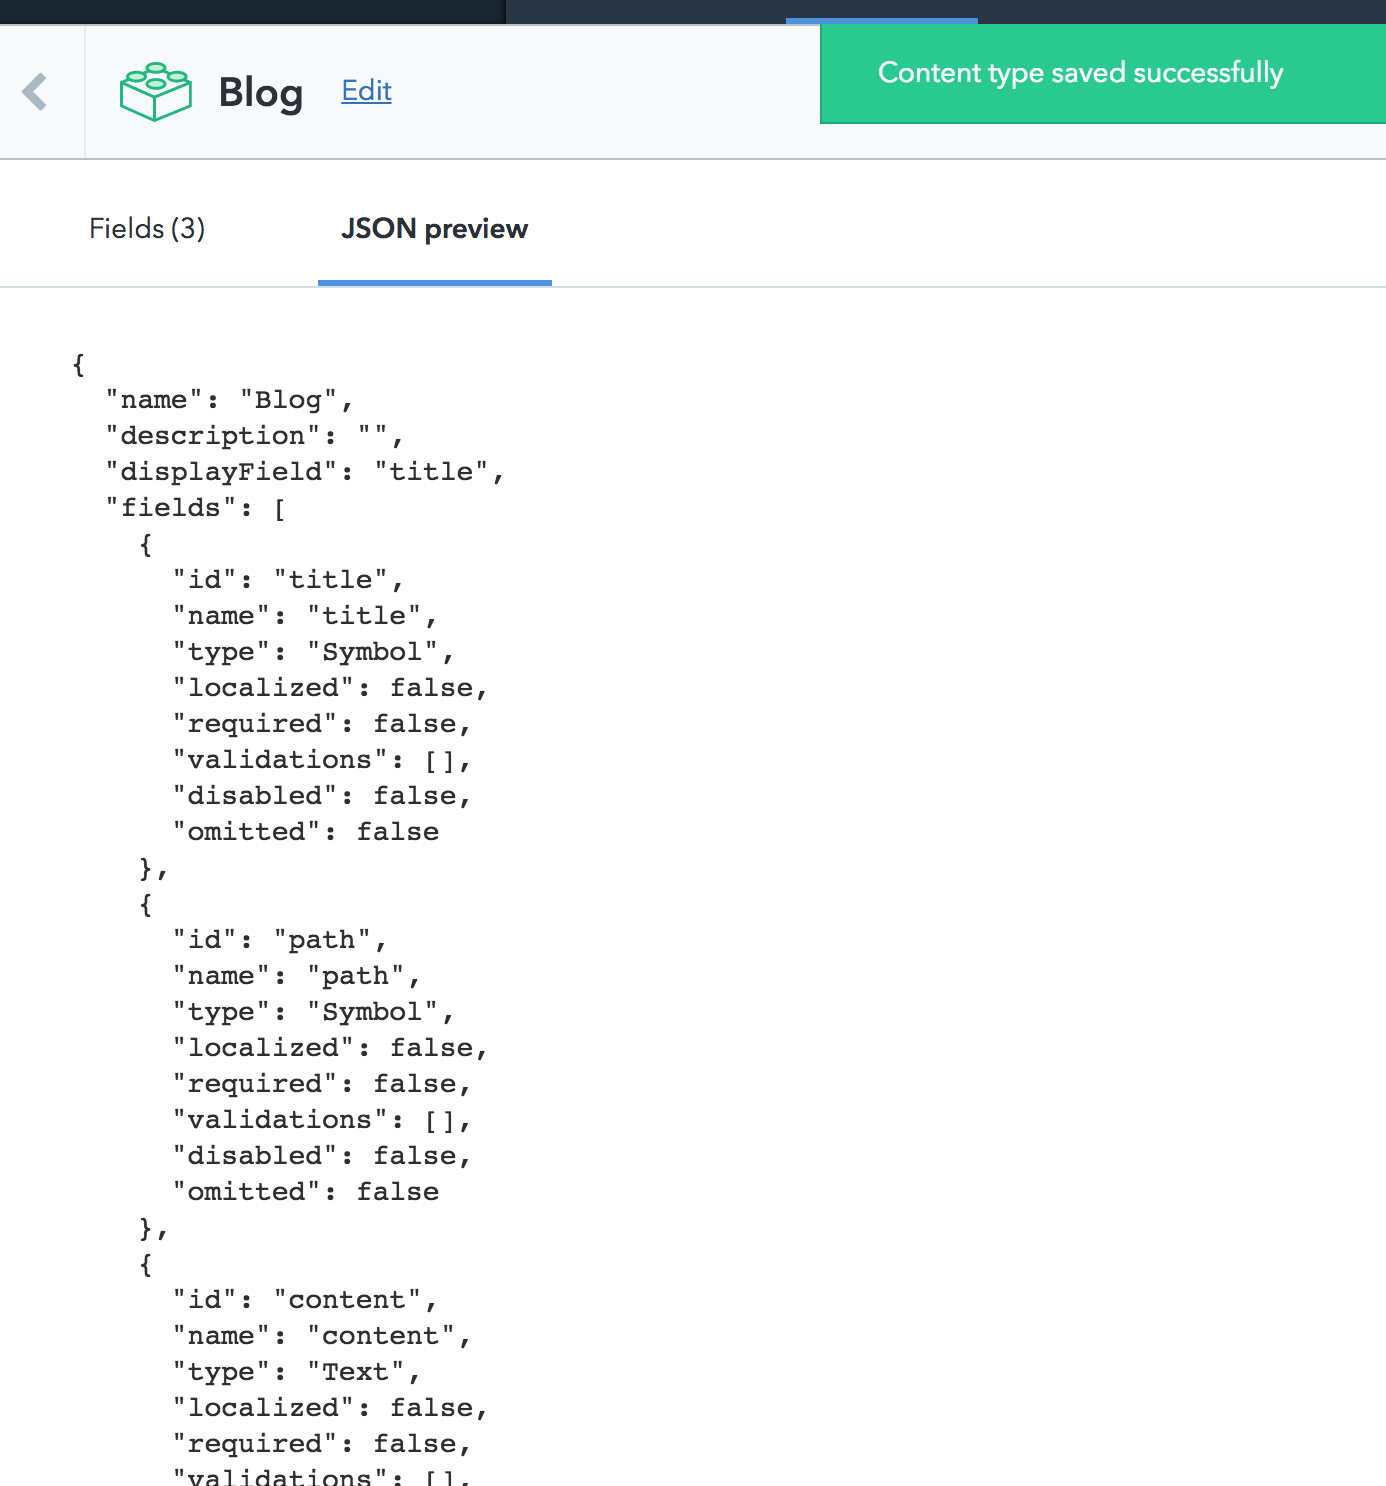This screenshot has width=1386, height=1486.
Task: Click the "name": "title" JSON line
Action: [304, 616]
